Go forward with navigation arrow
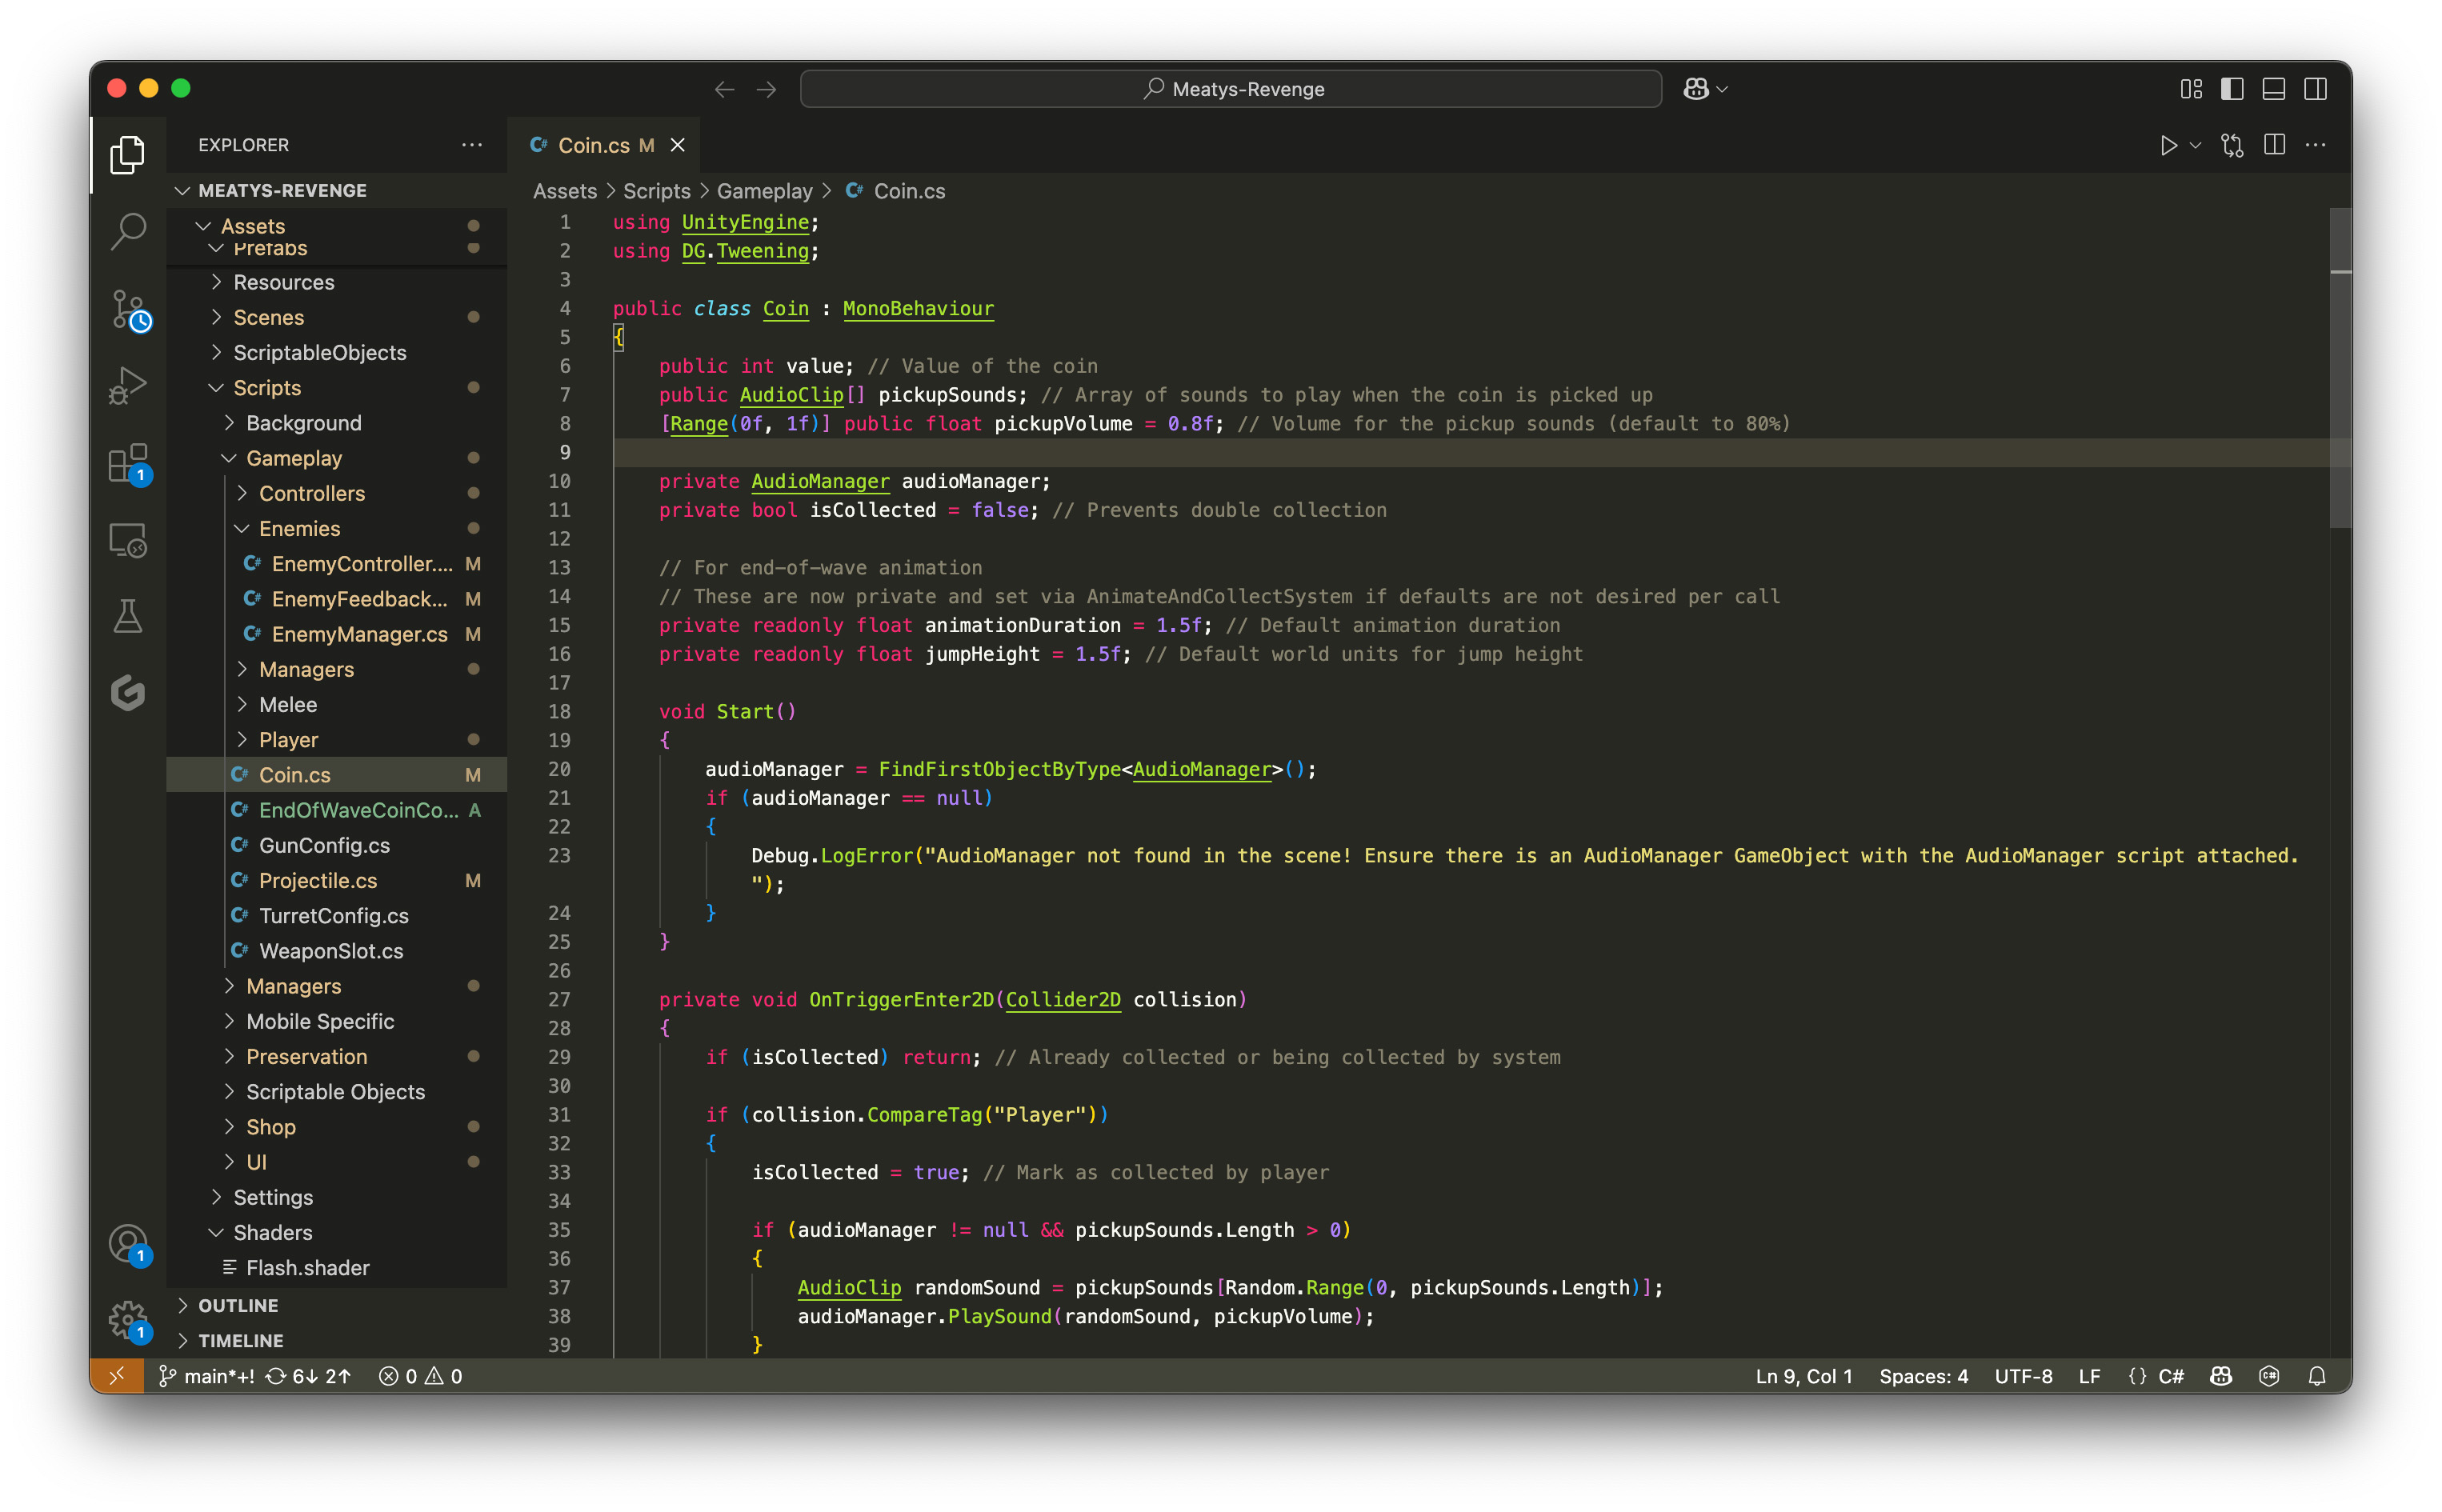The width and height of the screenshot is (2442, 1512). 767,89
